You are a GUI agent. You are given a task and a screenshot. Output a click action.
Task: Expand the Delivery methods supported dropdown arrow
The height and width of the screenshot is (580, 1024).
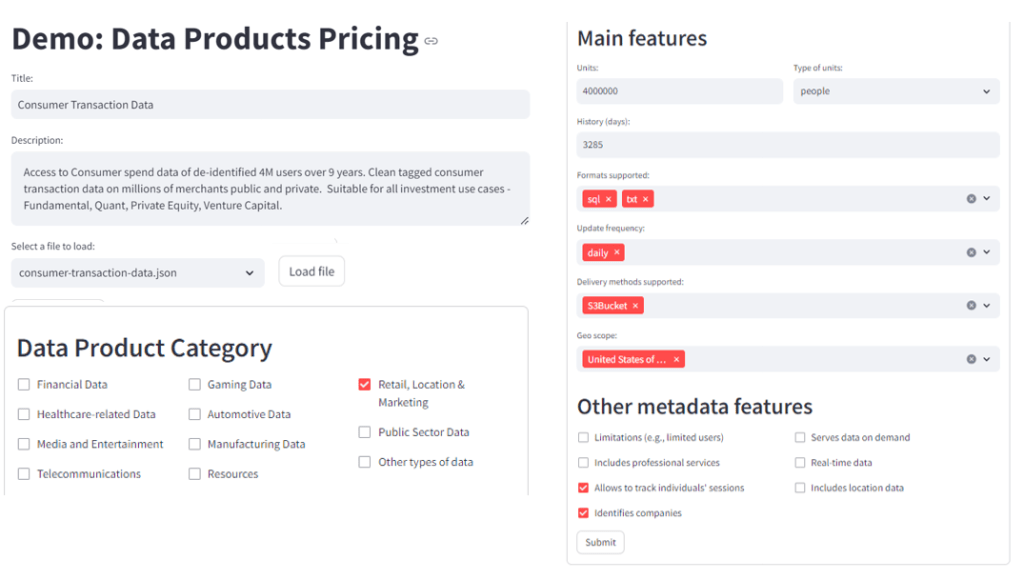[987, 306]
